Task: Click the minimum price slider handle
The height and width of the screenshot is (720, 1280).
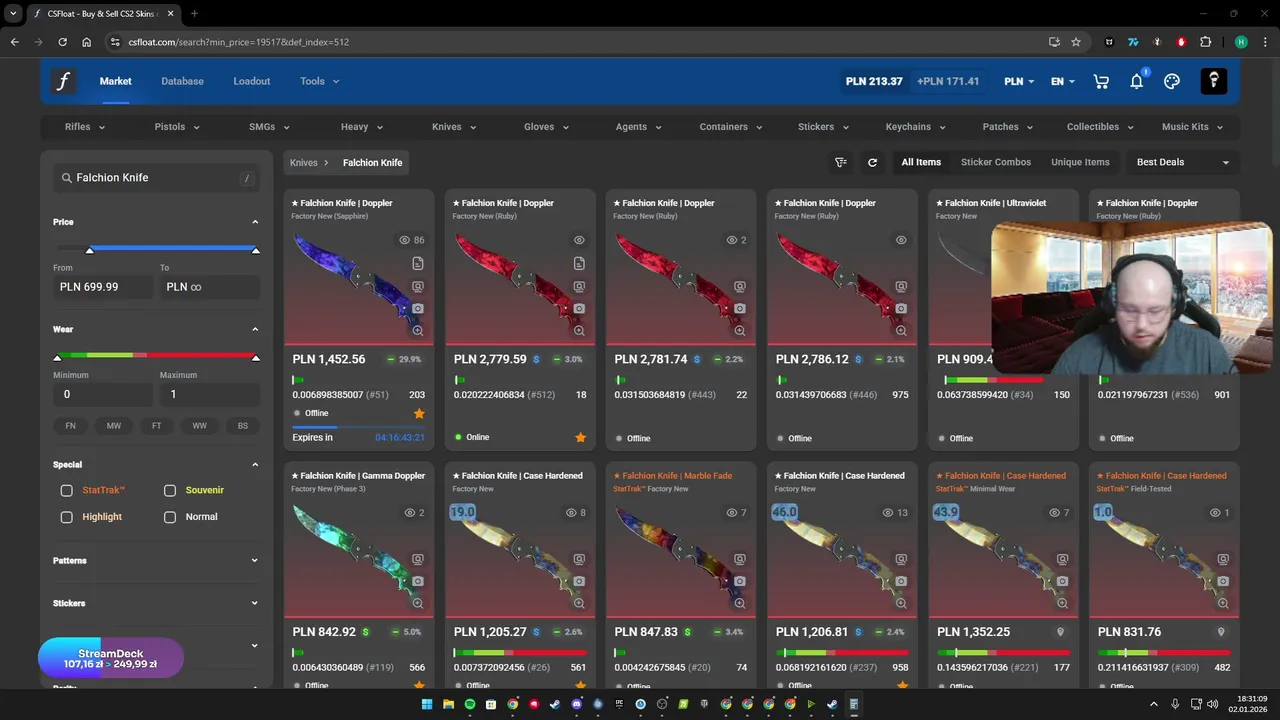Action: [90, 249]
